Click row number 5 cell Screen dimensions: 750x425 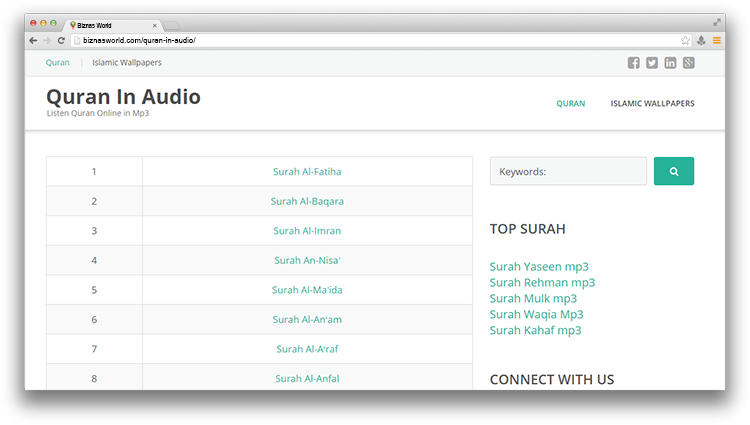[94, 290]
